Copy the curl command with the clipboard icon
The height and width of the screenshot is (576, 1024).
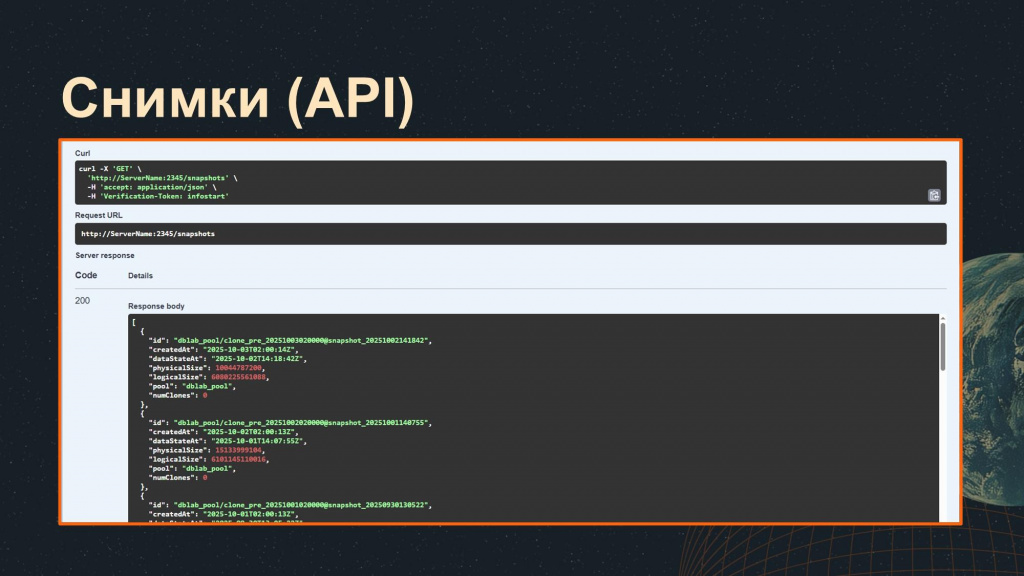pos(934,195)
